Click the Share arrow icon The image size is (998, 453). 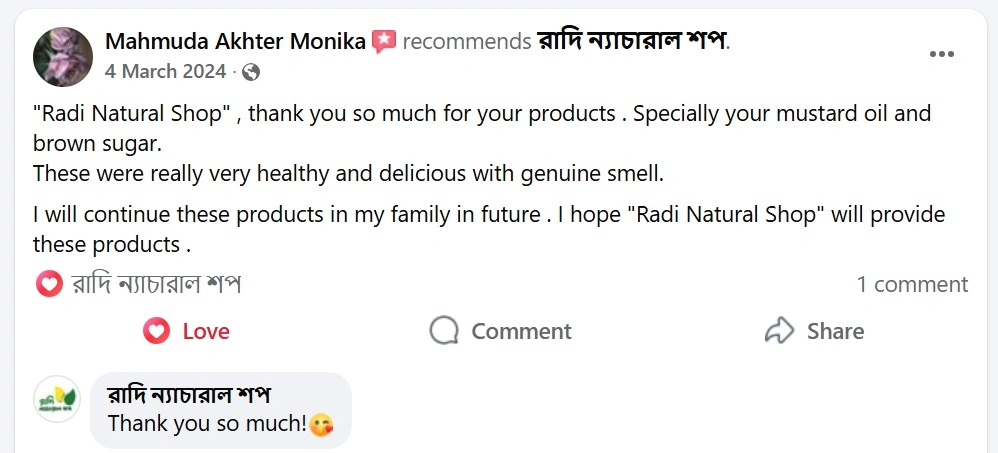778,331
